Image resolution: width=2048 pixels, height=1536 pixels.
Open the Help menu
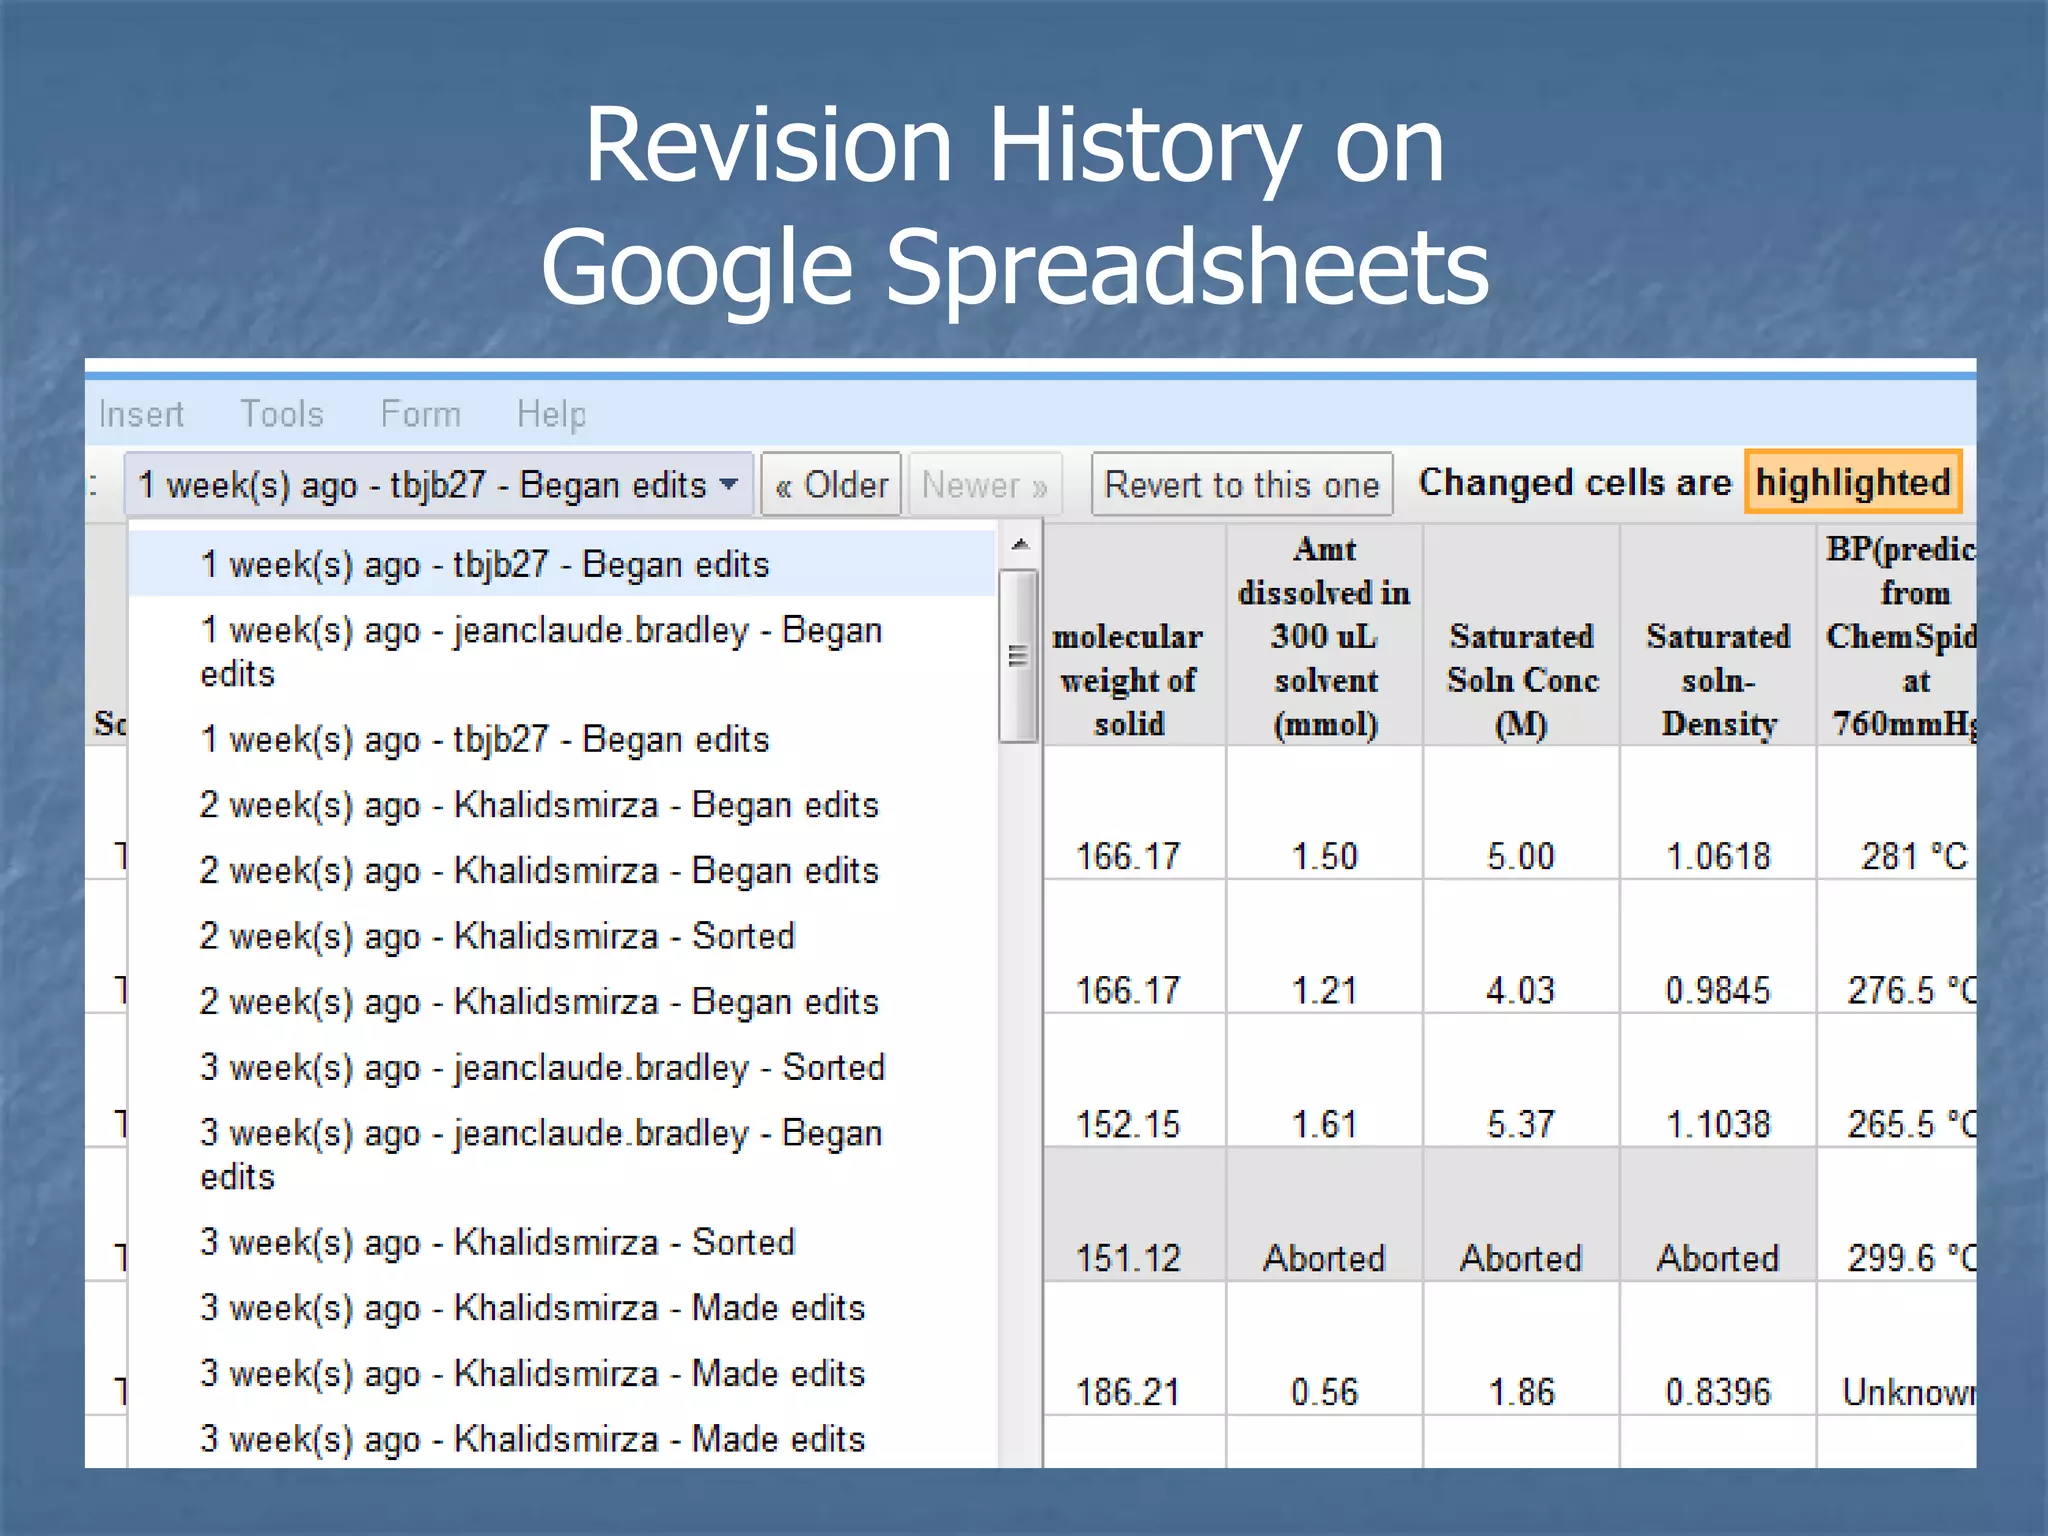pyautogui.click(x=551, y=414)
